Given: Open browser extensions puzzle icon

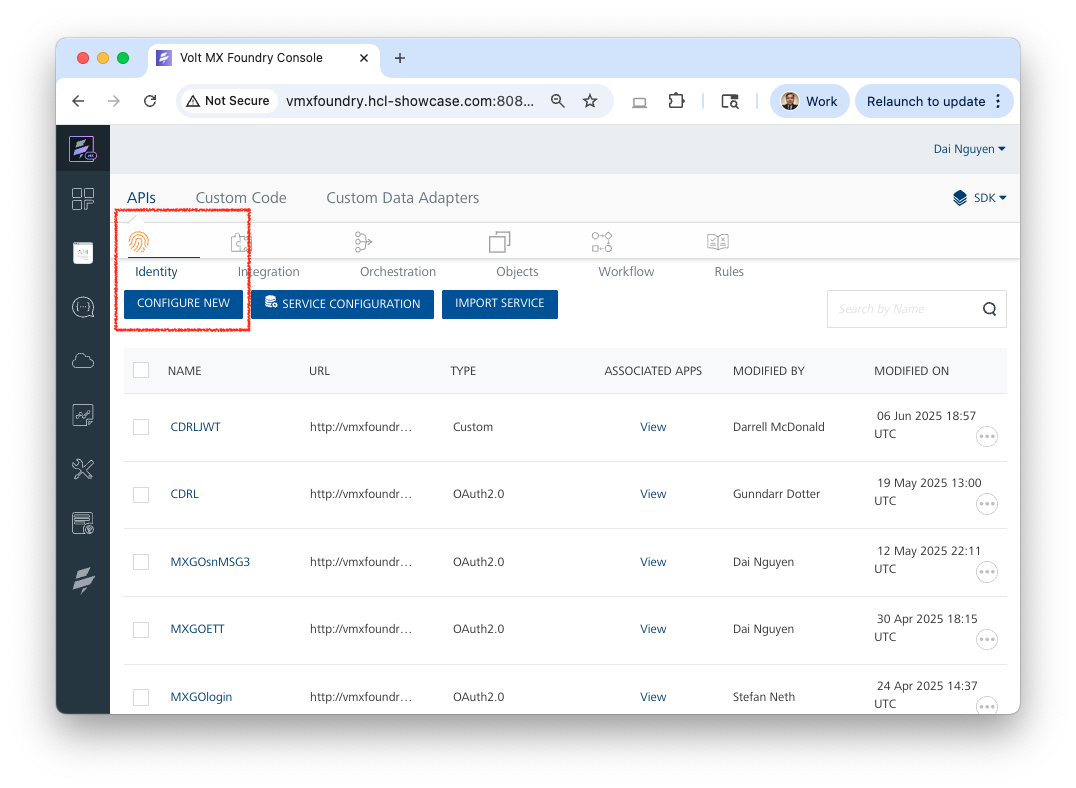Looking at the screenshot, I should point(677,101).
